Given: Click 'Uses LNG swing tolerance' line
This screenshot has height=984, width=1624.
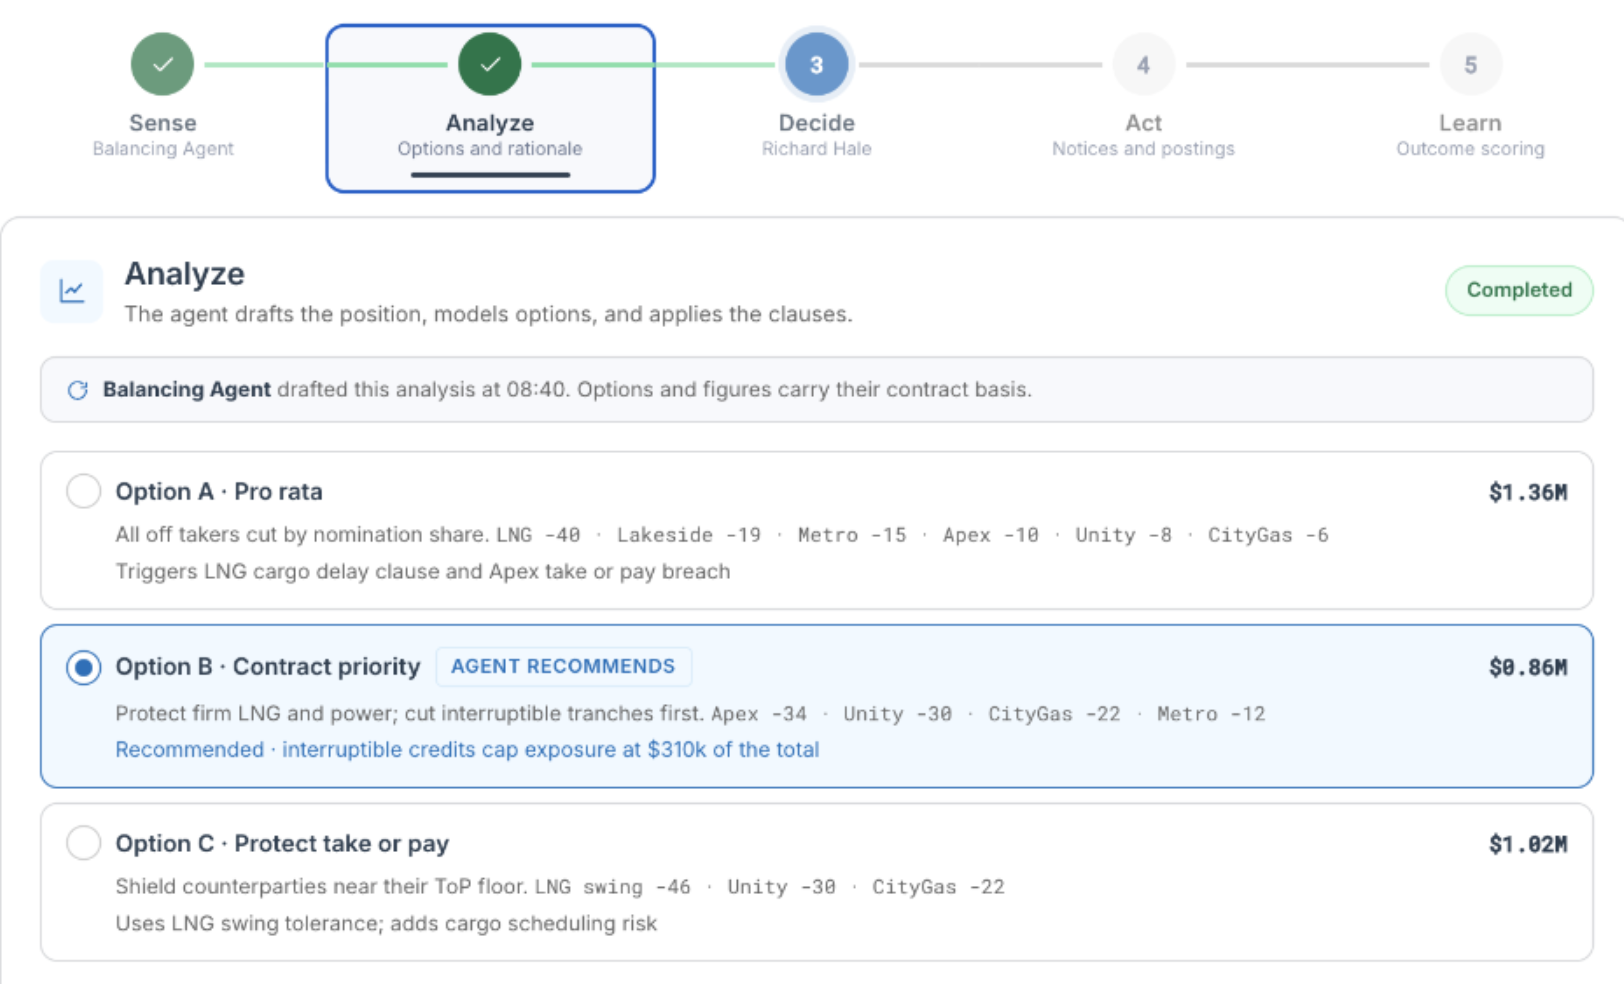Looking at the screenshot, I should (x=386, y=923).
